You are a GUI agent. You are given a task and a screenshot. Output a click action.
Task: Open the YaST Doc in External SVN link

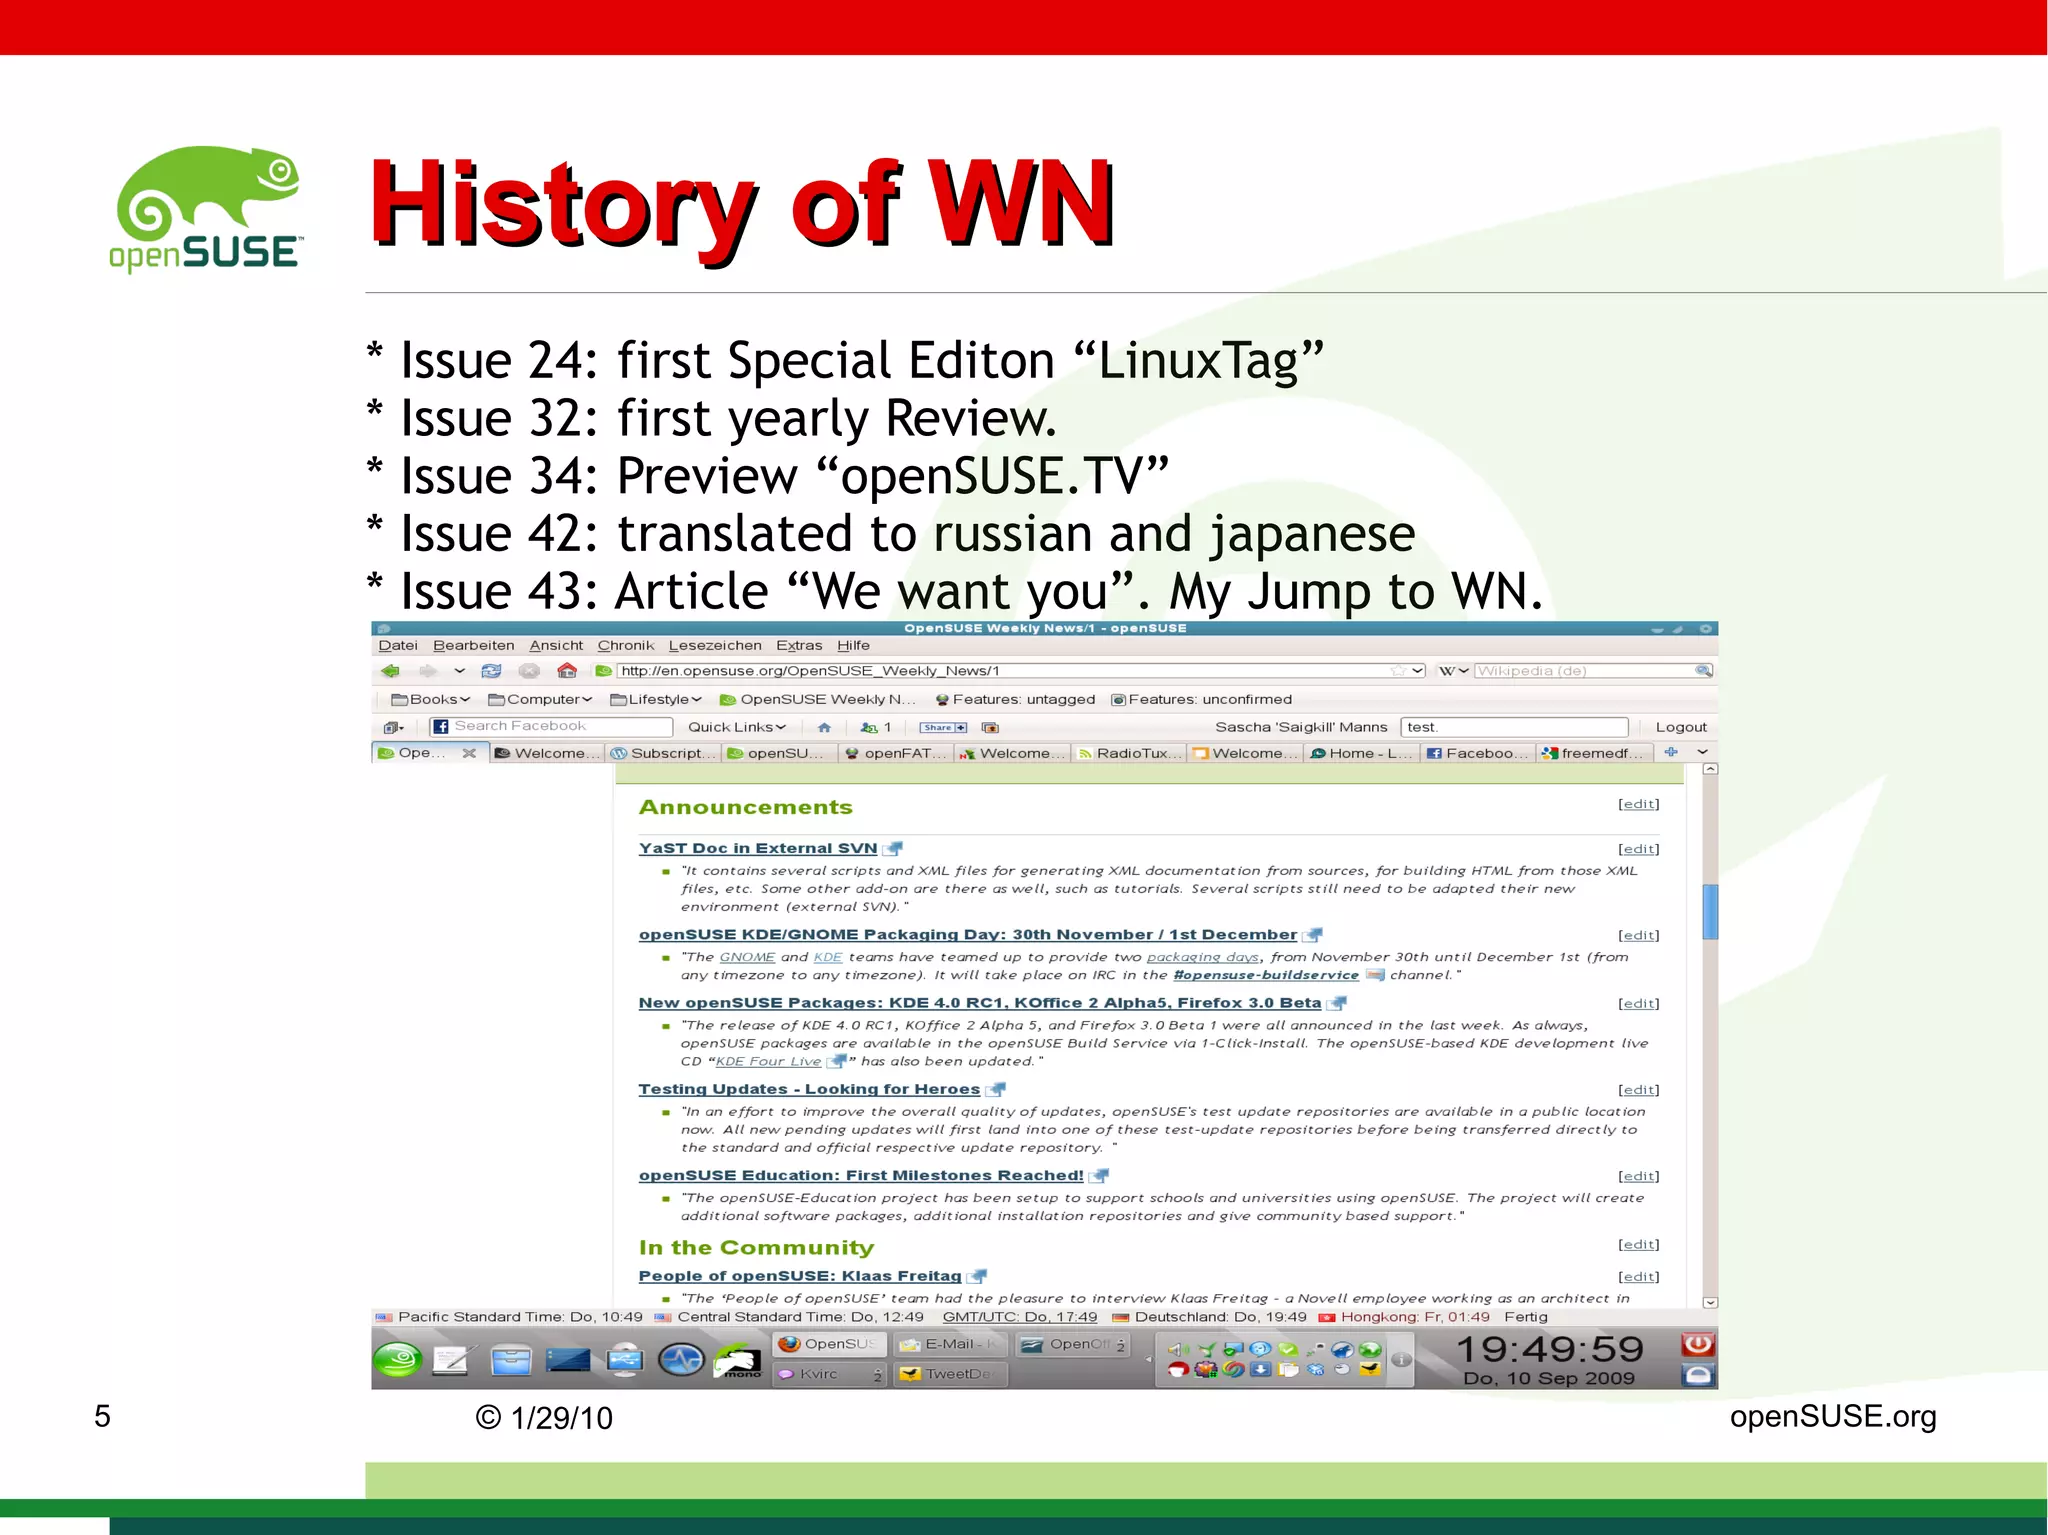point(757,848)
